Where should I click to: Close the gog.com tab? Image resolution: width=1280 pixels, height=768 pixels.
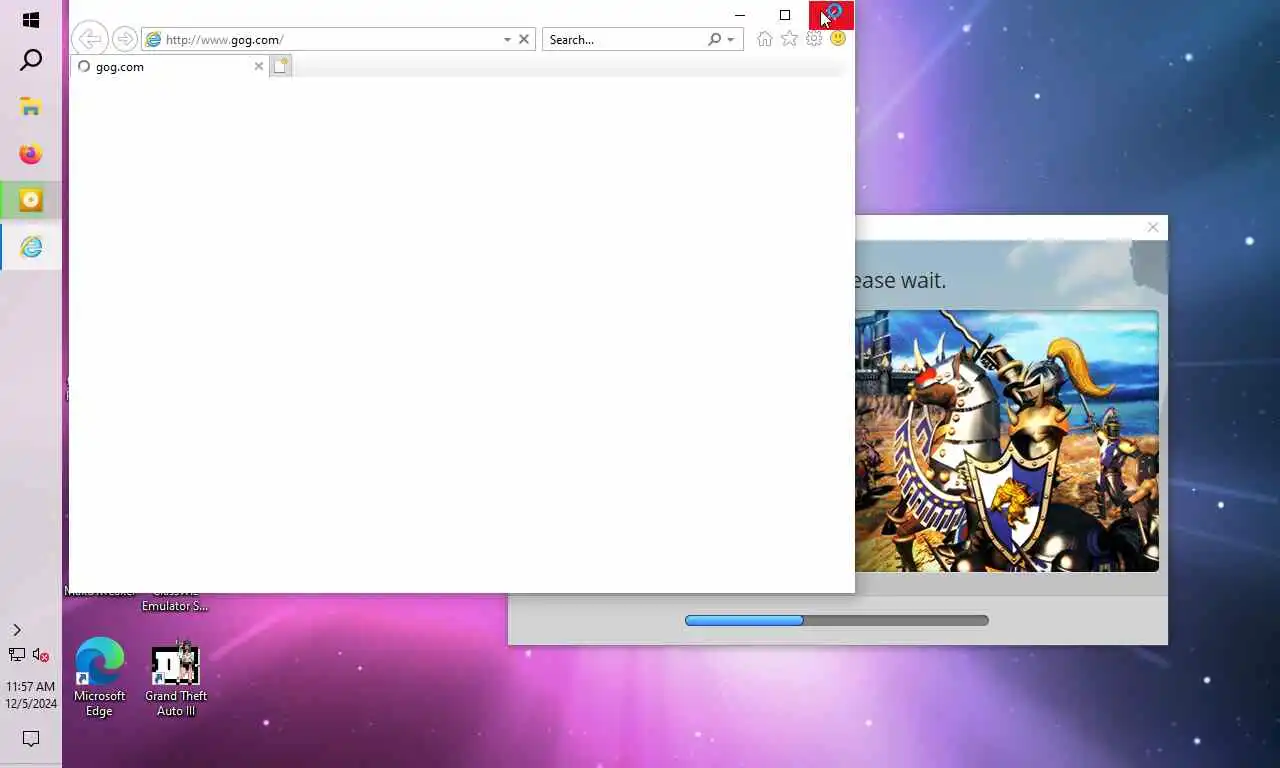[259, 66]
